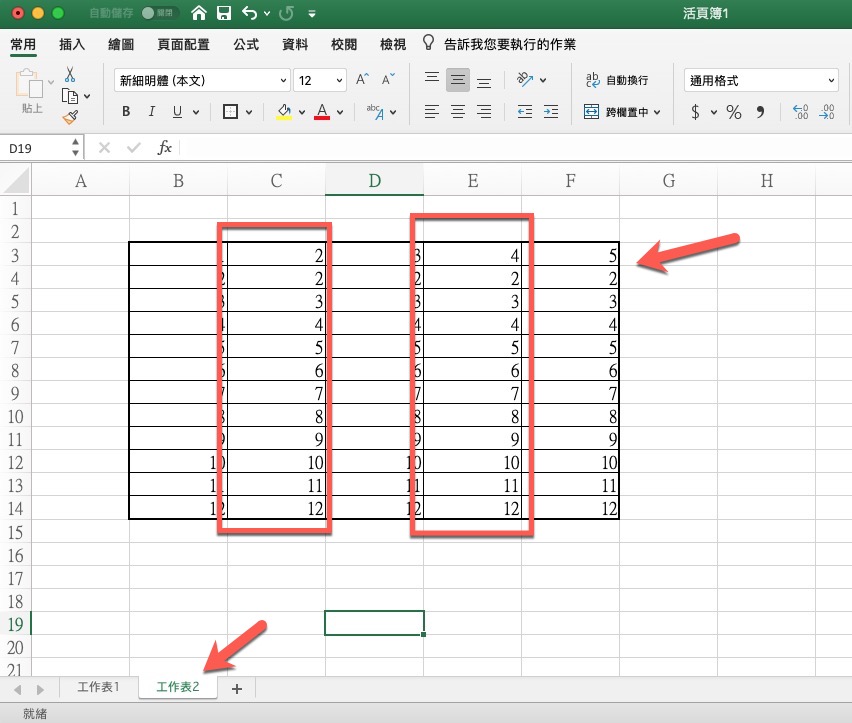The height and width of the screenshot is (723, 852).
Task: Open the 繪圖 ribbon tab
Action: tap(121, 44)
